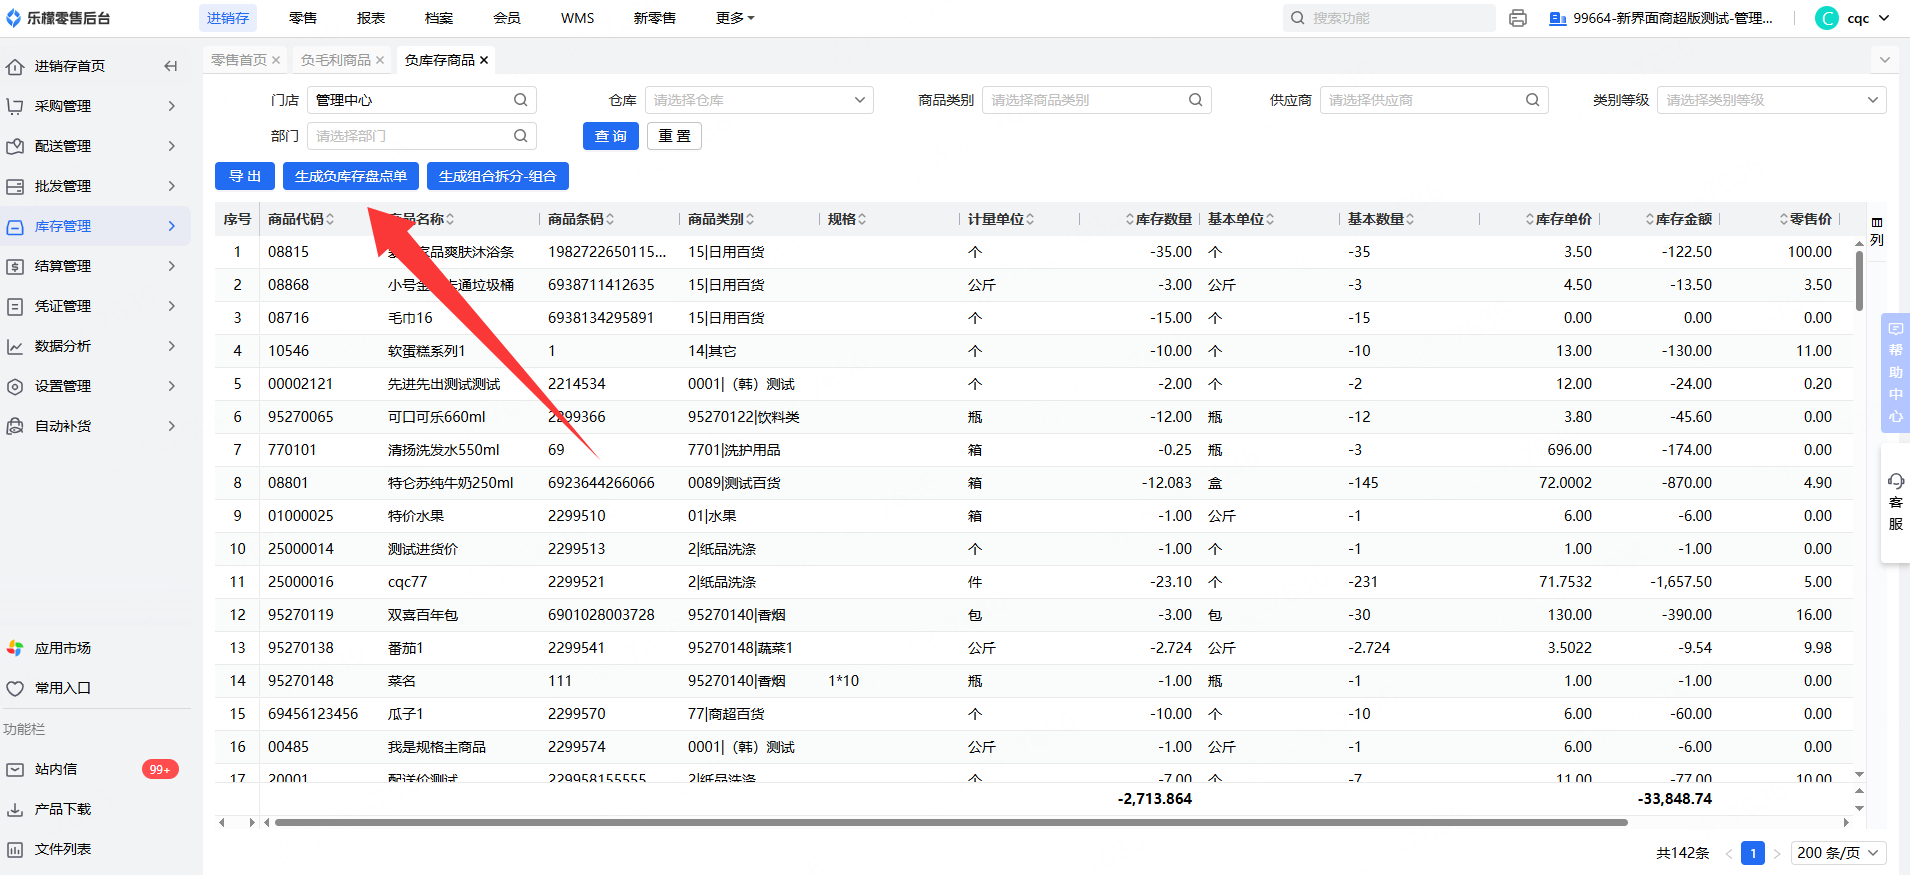Sort table by 零售价 column

pos(1809,219)
